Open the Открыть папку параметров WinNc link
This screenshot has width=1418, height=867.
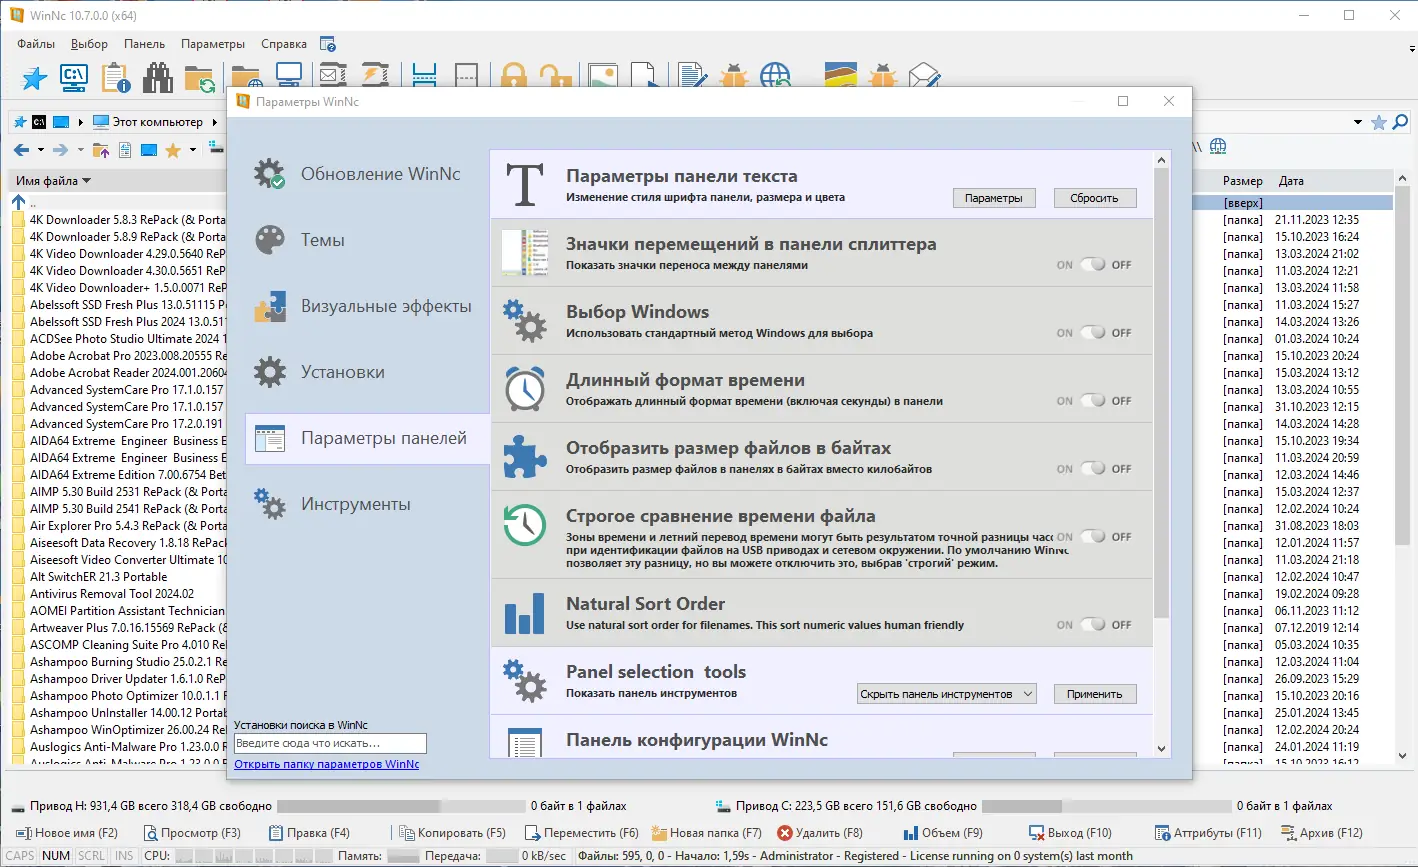327,764
